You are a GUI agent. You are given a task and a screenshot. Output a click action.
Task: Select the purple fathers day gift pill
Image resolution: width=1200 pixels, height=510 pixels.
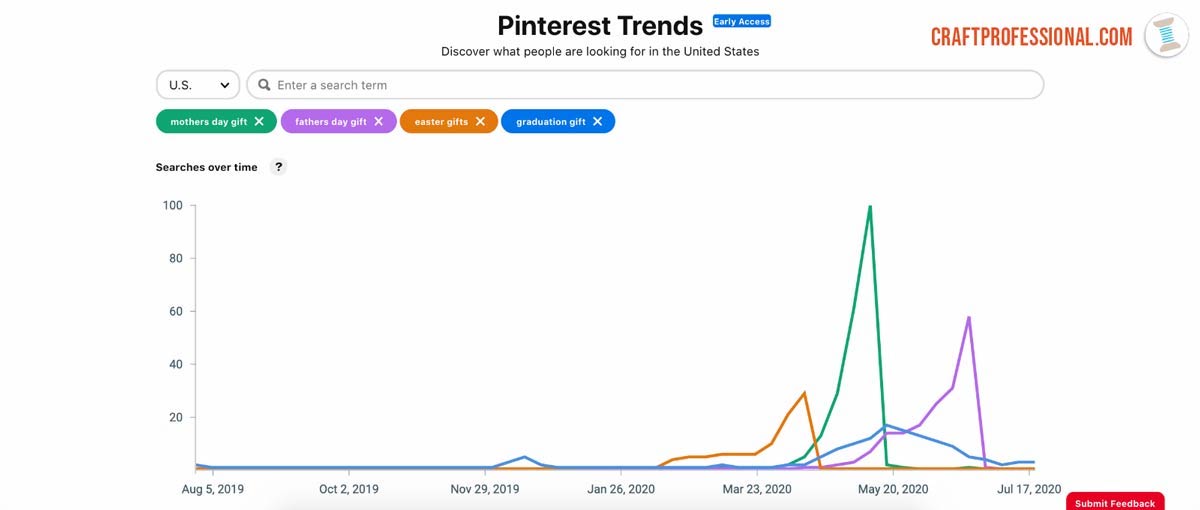(330, 122)
